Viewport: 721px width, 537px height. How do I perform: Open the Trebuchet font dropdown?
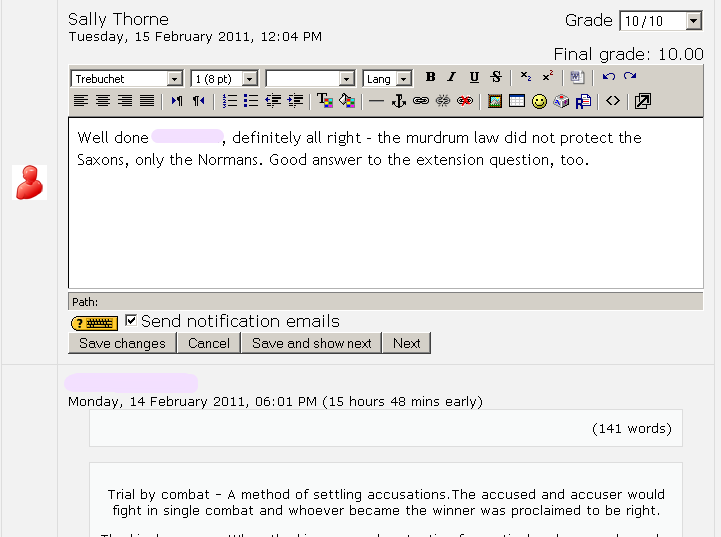[174, 79]
